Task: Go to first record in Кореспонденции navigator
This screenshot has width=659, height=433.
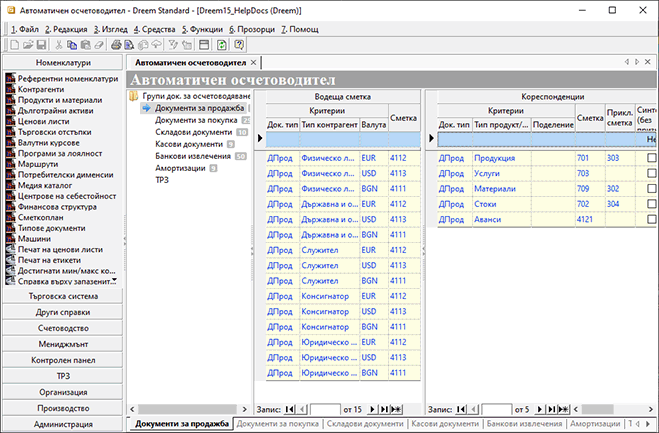Action: coord(461,409)
